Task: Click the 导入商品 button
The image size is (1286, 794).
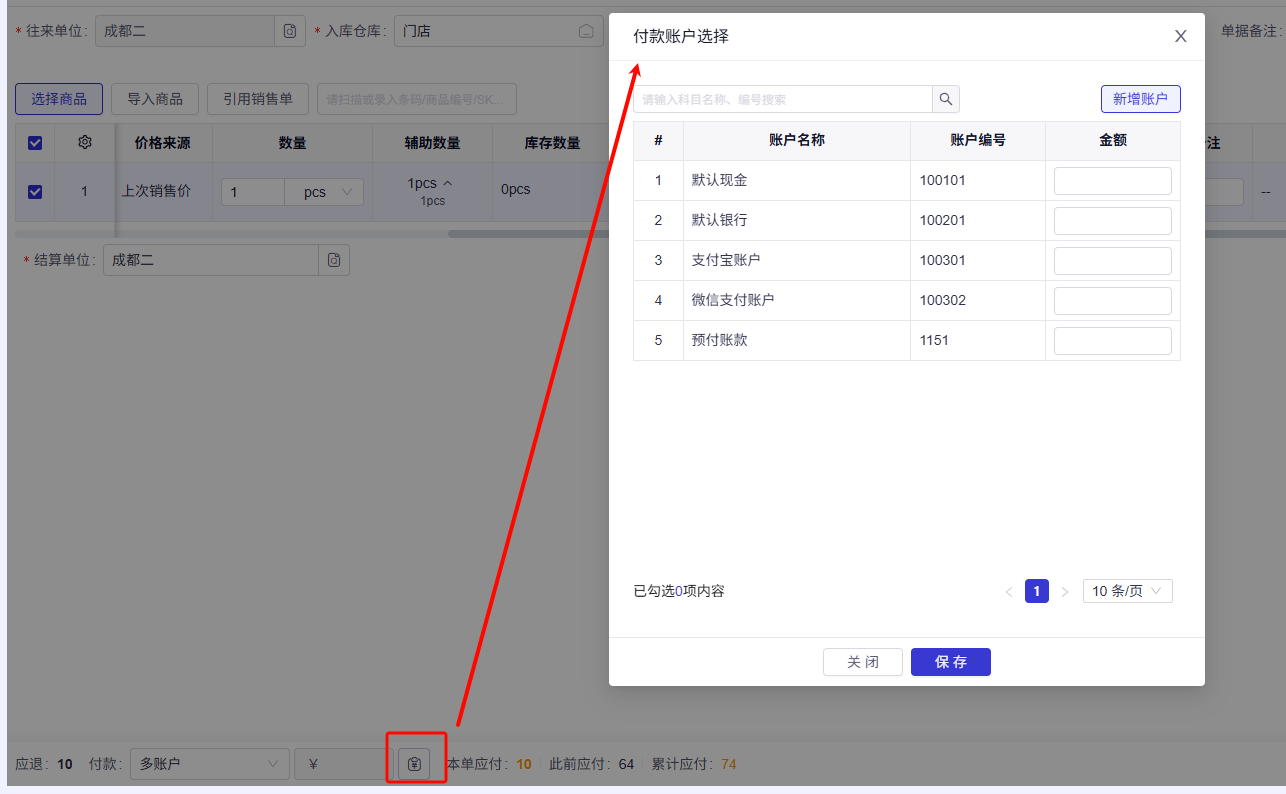Action: coord(155,99)
